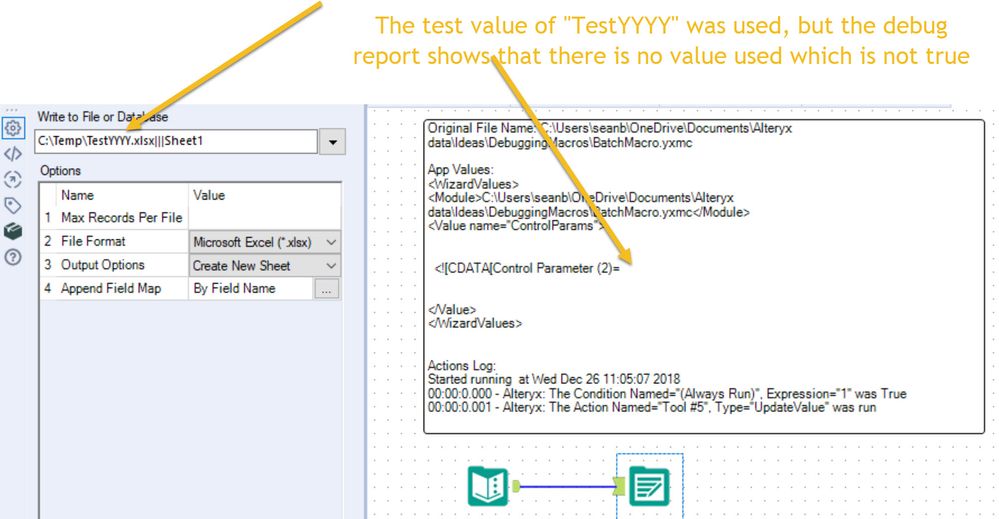Screen dimensions: 999x519
Task: Click the Append Field Map ellipsis button
Action: tap(326, 289)
